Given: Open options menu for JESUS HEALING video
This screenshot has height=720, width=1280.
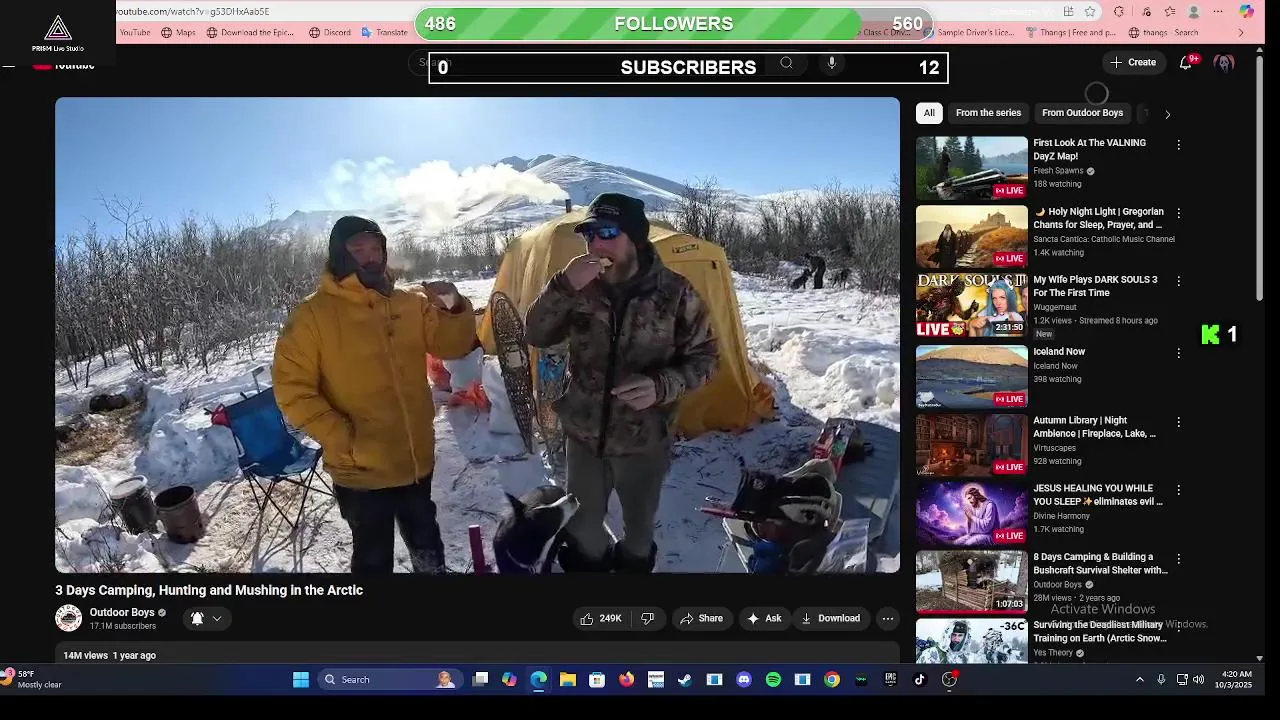Looking at the screenshot, I should 1179,490.
